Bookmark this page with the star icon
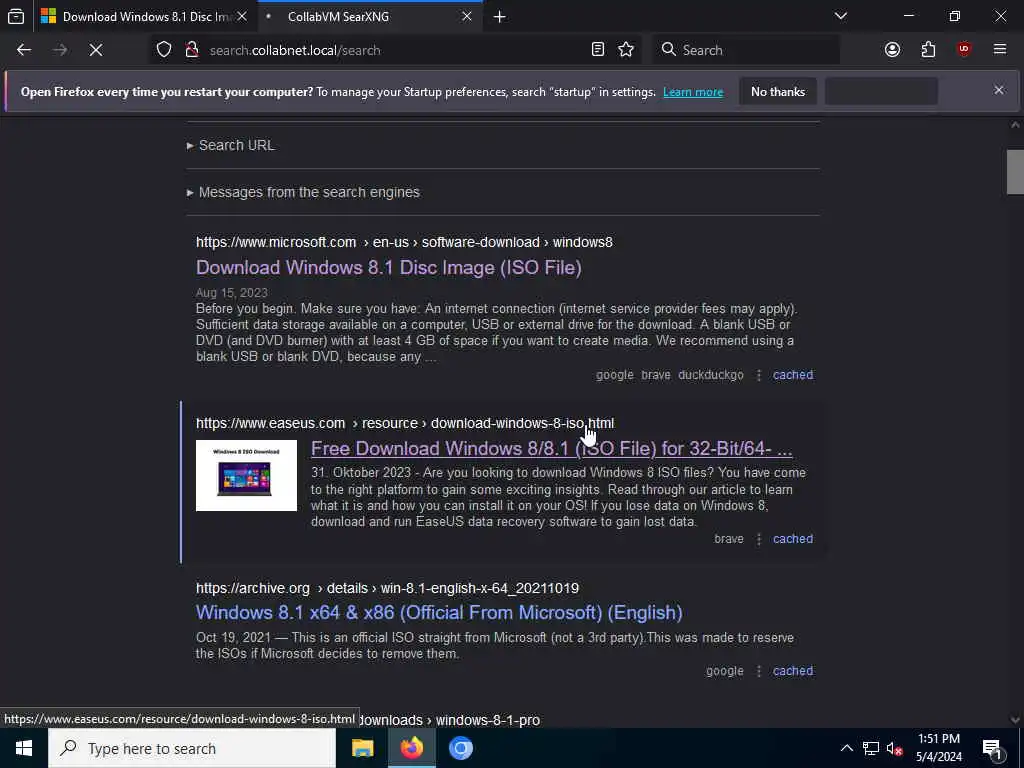The width and height of the screenshot is (1024, 768). tap(626, 50)
